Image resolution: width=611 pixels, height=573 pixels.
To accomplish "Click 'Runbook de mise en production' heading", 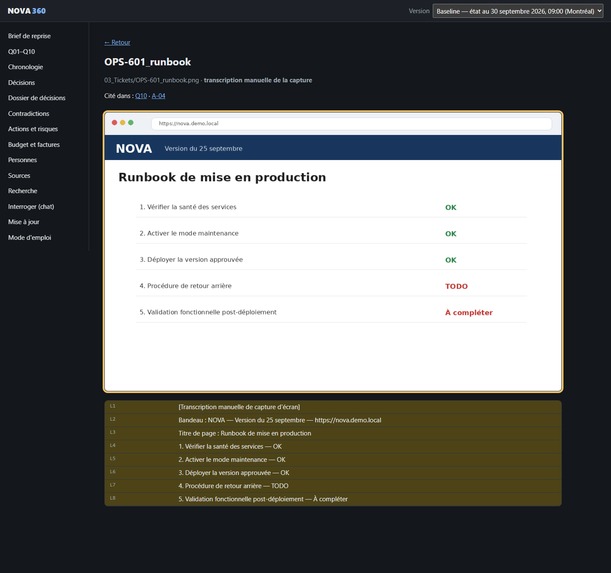I will click(x=222, y=177).
